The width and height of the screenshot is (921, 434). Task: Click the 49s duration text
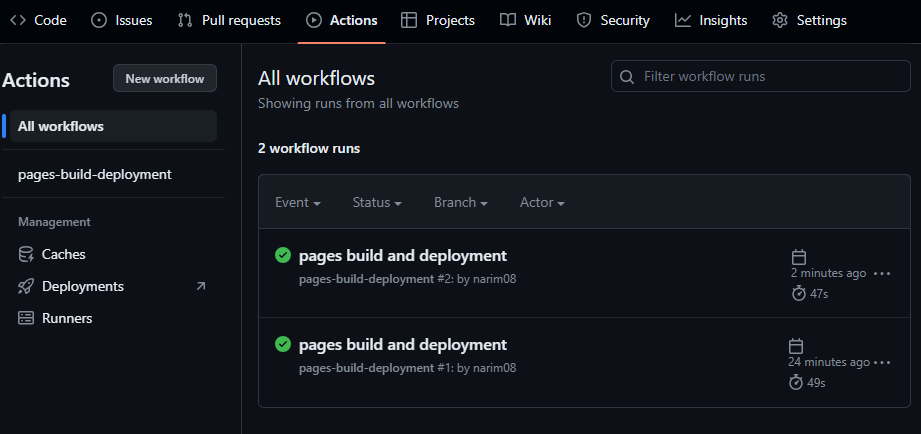point(816,383)
